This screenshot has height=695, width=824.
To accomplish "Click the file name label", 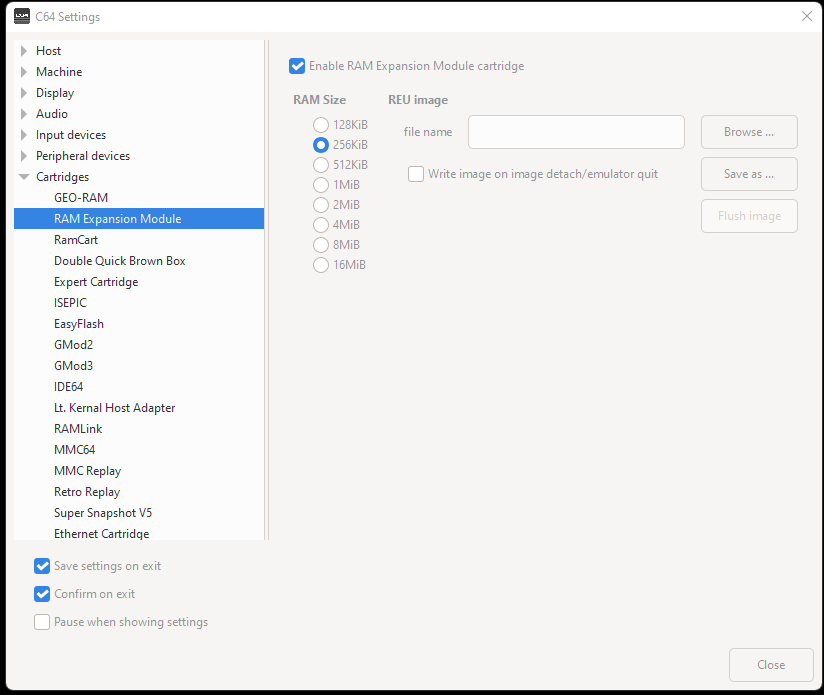I will pos(428,132).
